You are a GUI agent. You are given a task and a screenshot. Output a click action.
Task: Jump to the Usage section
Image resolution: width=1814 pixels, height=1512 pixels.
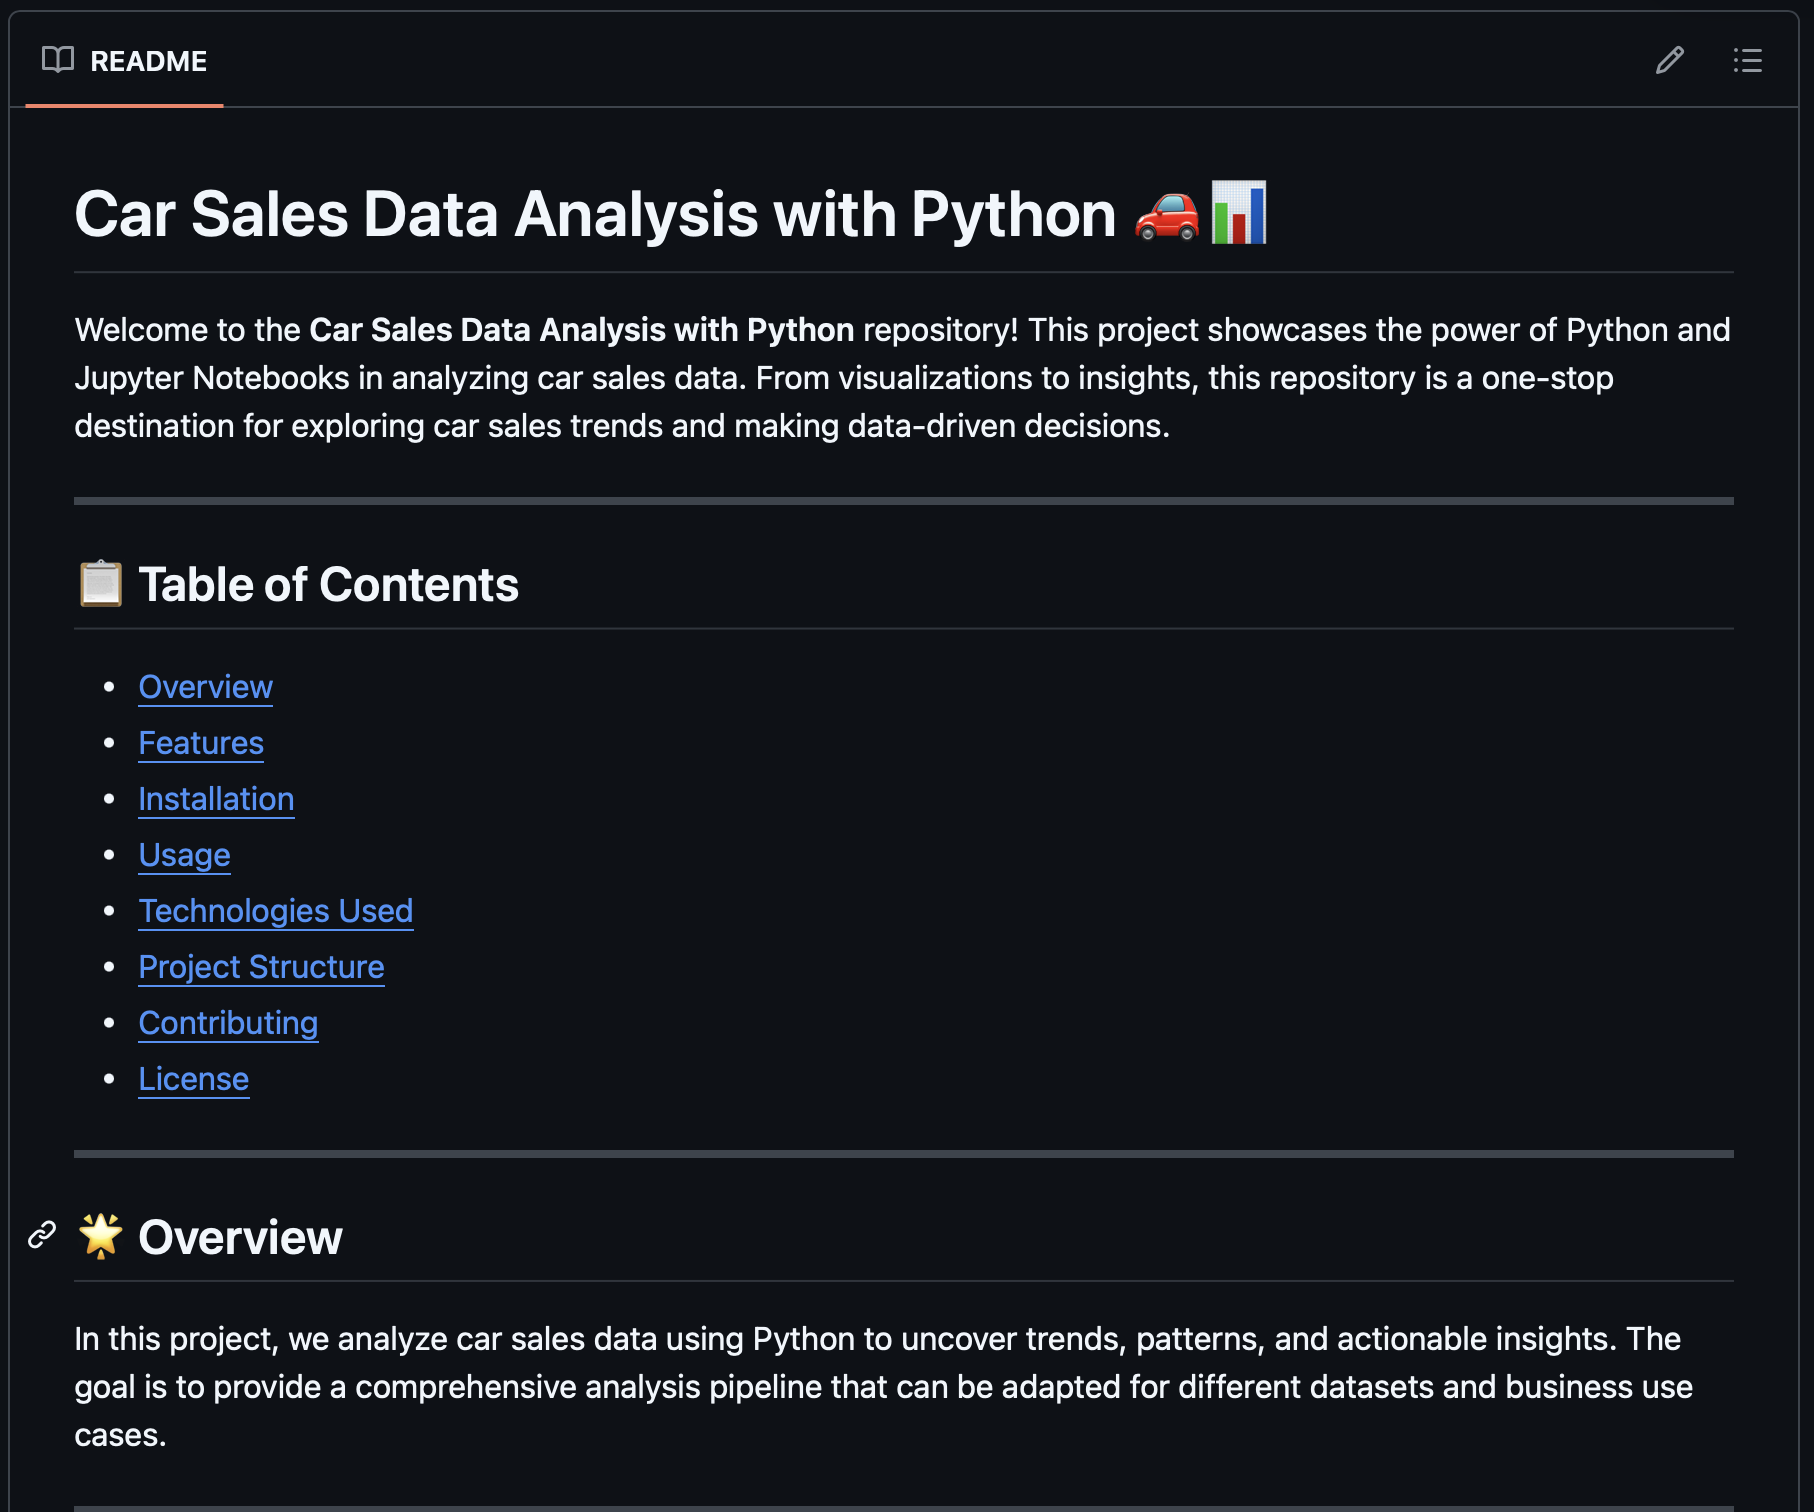click(x=184, y=855)
